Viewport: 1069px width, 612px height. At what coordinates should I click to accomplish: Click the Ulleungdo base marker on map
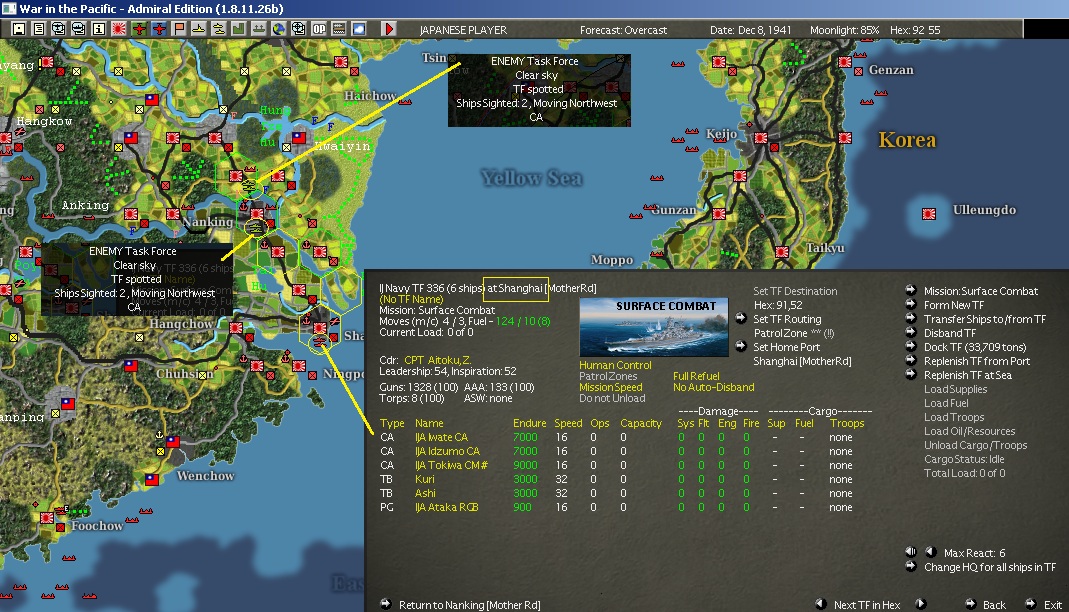pyautogui.click(x=929, y=214)
